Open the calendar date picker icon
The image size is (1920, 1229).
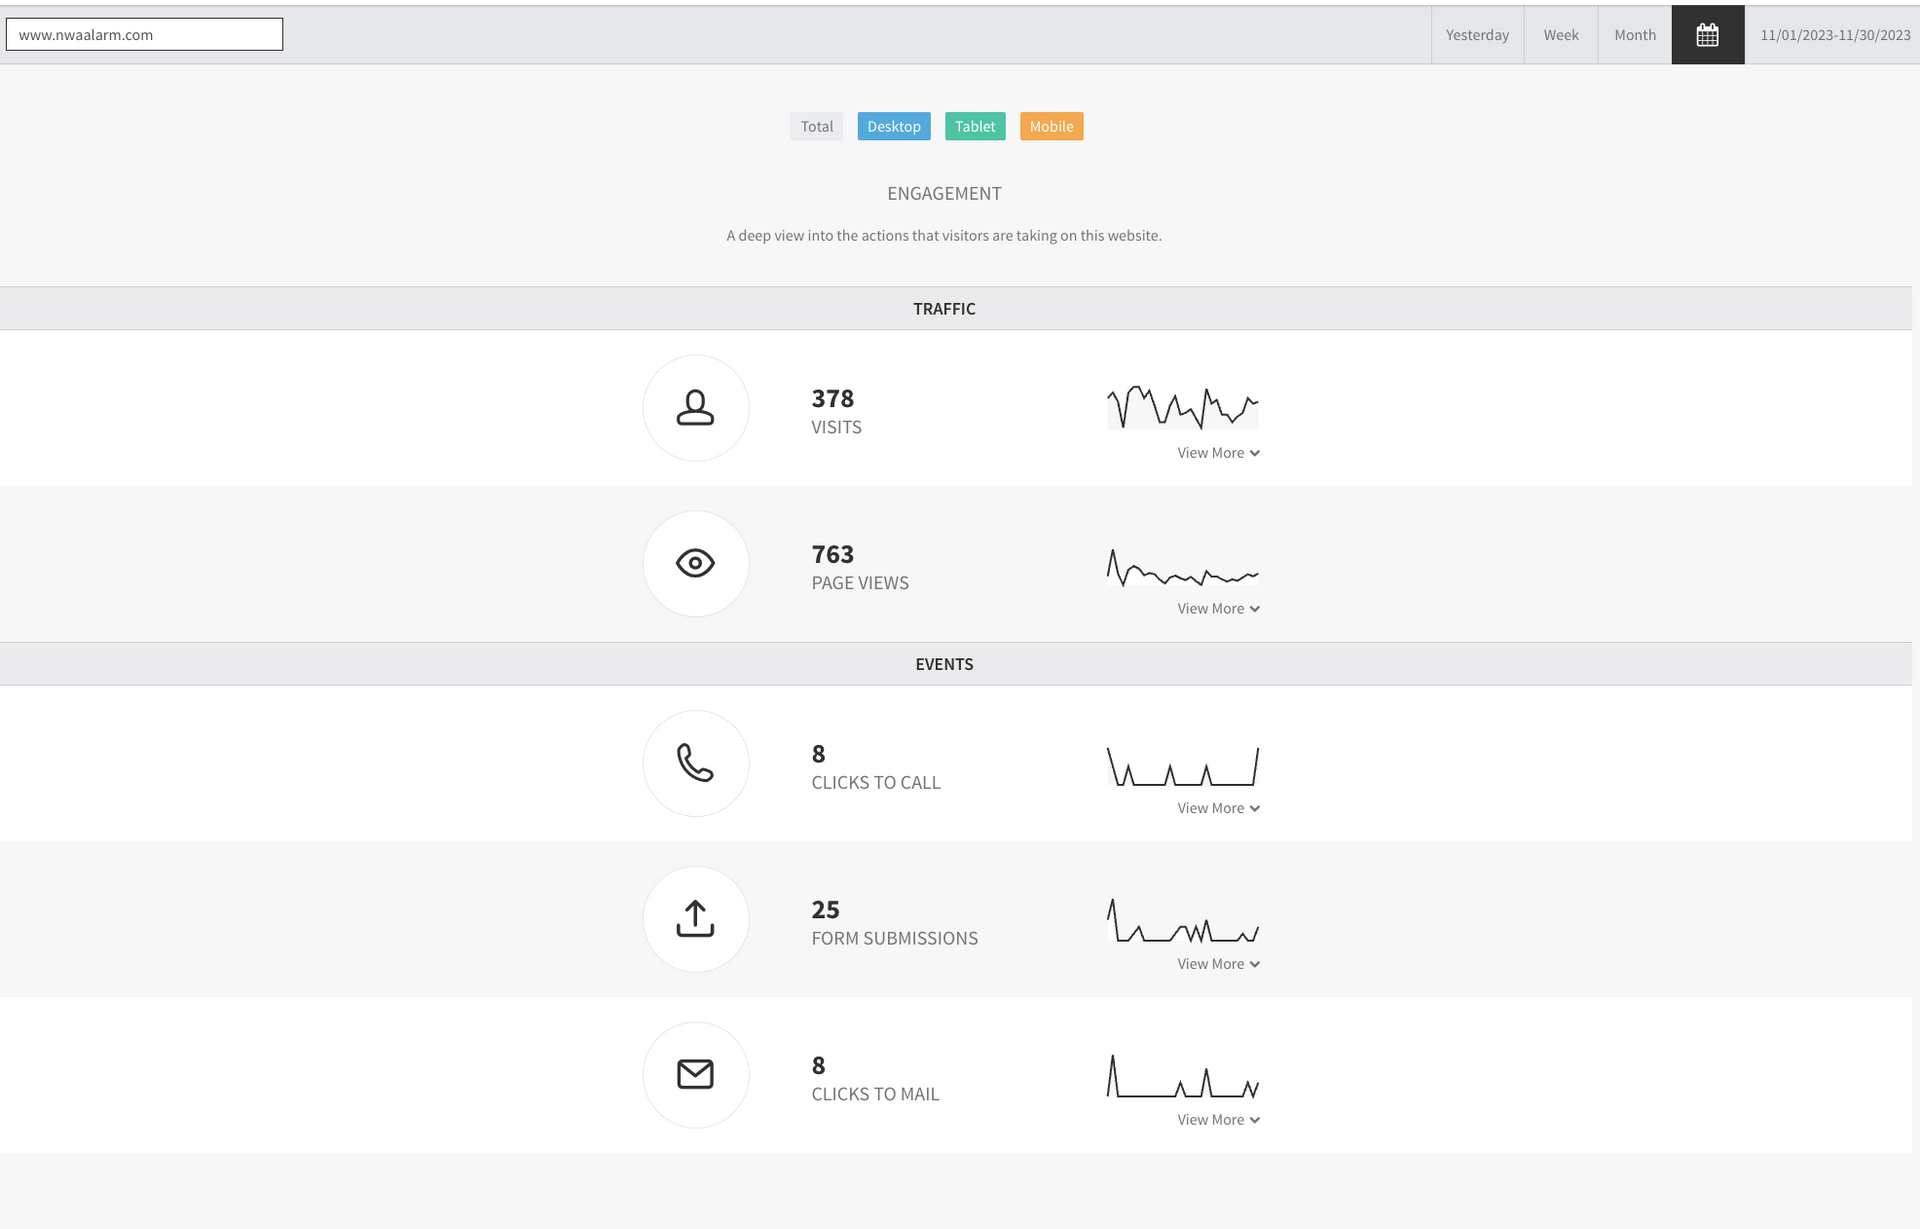(x=1707, y=35)
